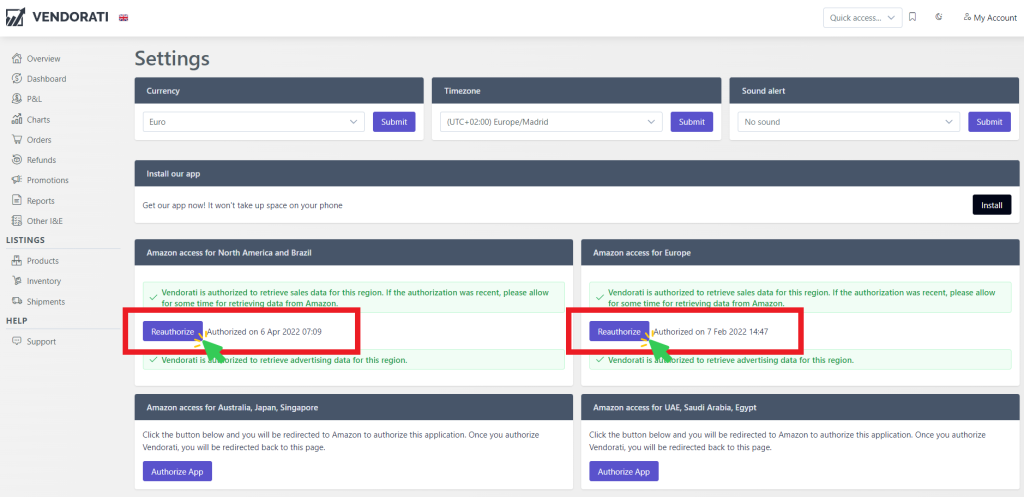
Task: Open Support help page
Action: (x=41, y=342)
